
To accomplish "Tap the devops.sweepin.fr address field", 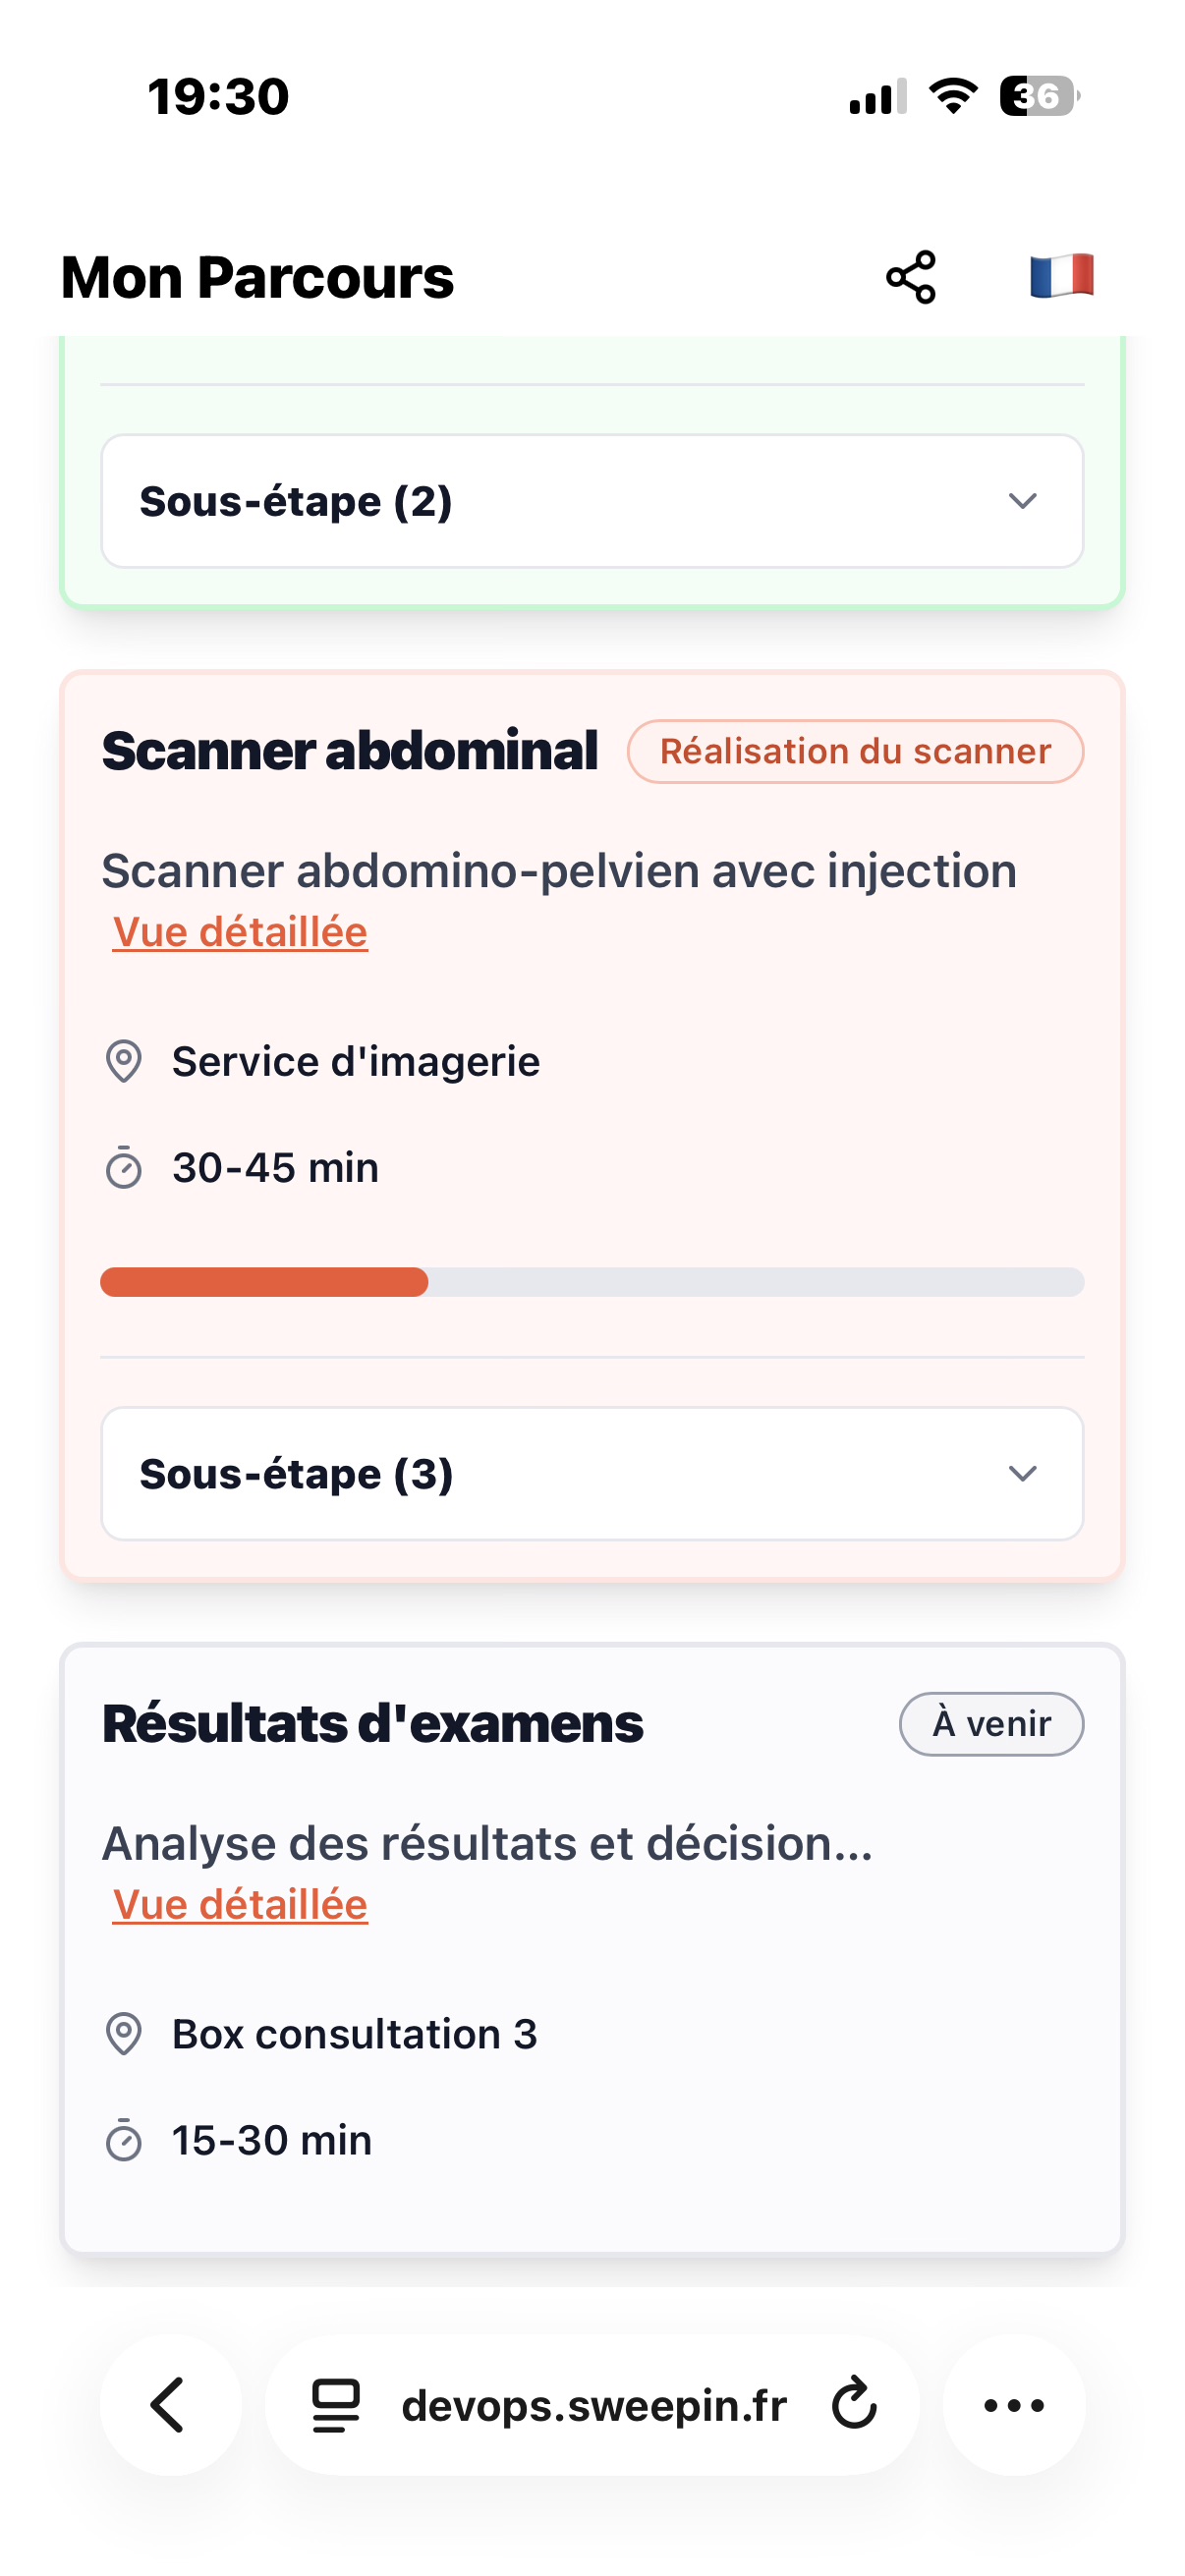I will pyautogui.click(x=594, y=2405).
